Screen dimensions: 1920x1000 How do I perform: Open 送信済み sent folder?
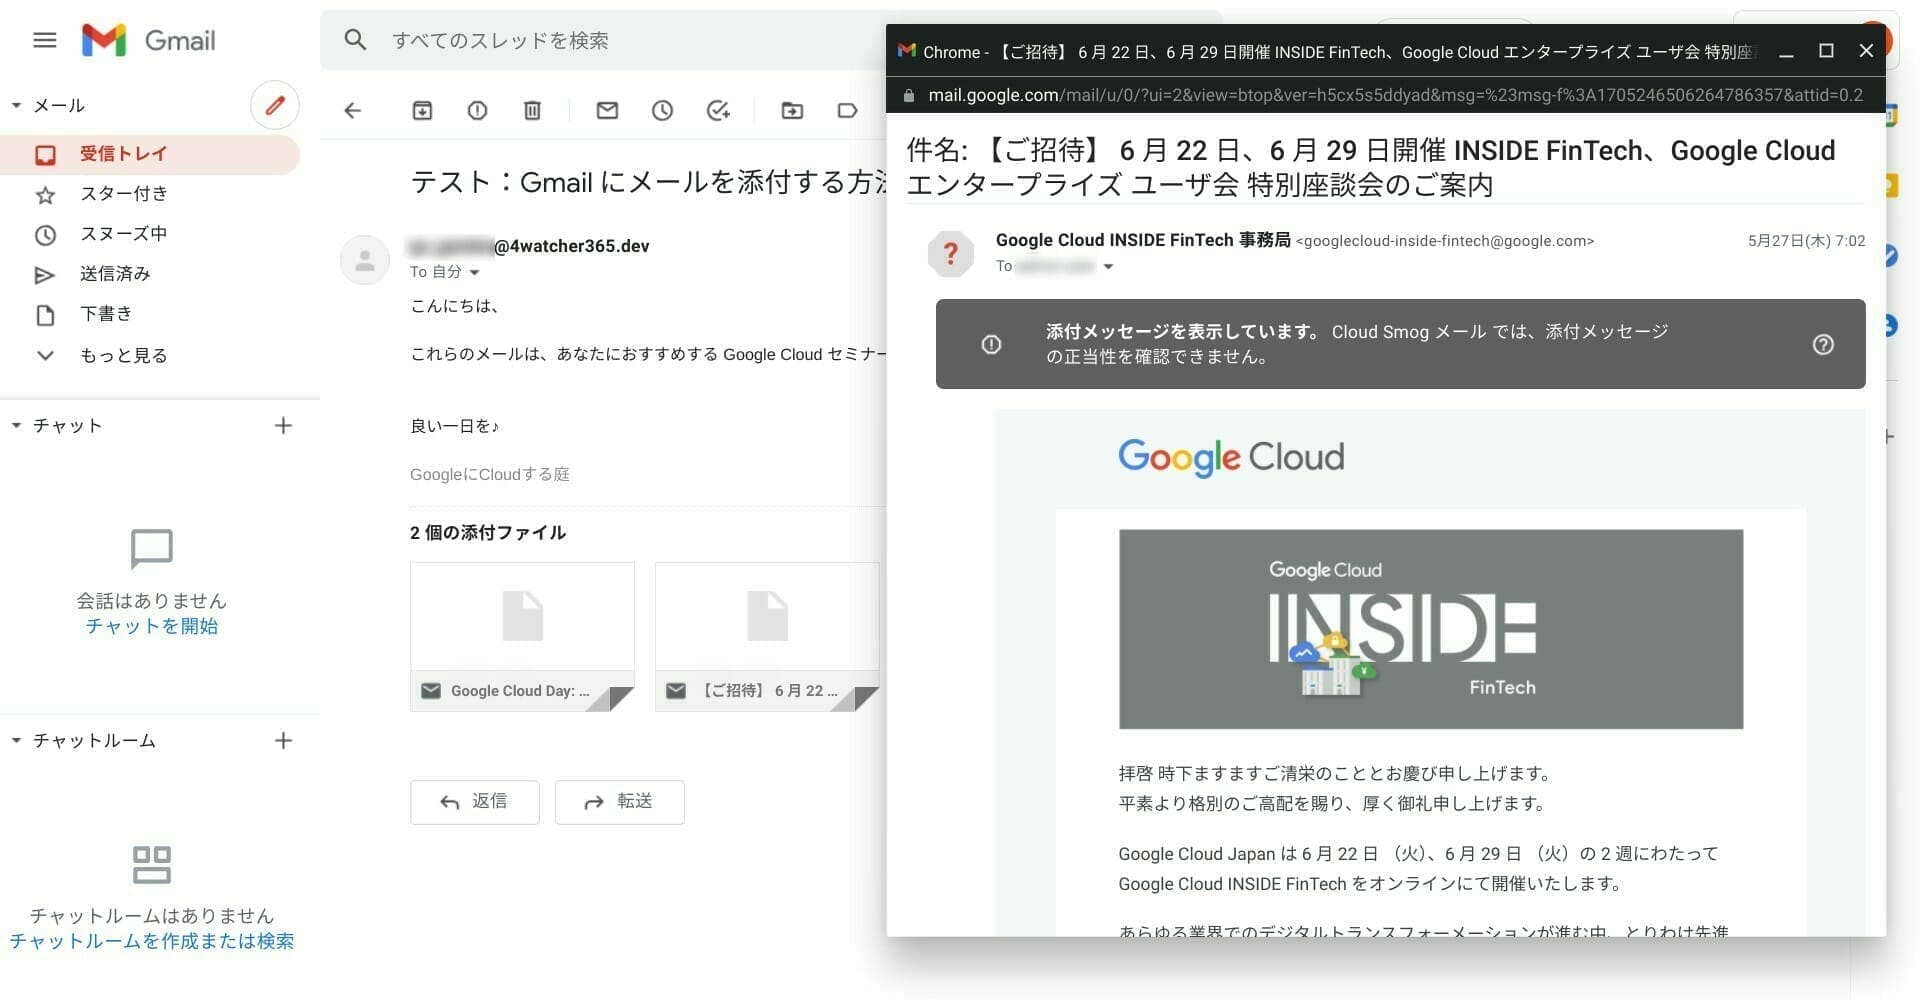[x=150, y=274]
